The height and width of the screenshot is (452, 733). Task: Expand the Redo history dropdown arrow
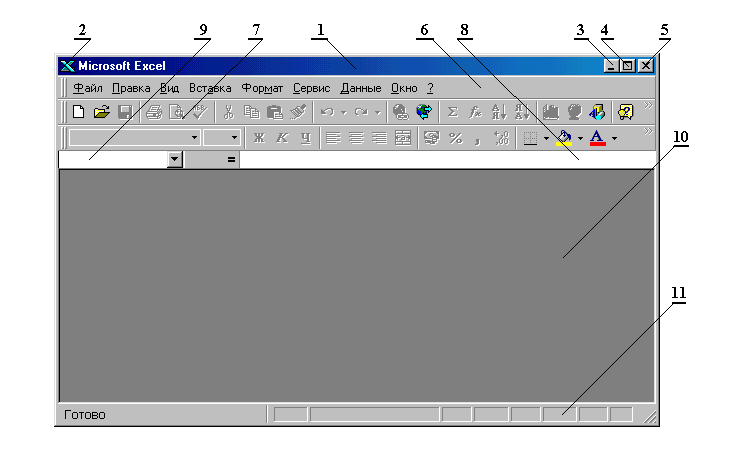[x=378, y=113]
